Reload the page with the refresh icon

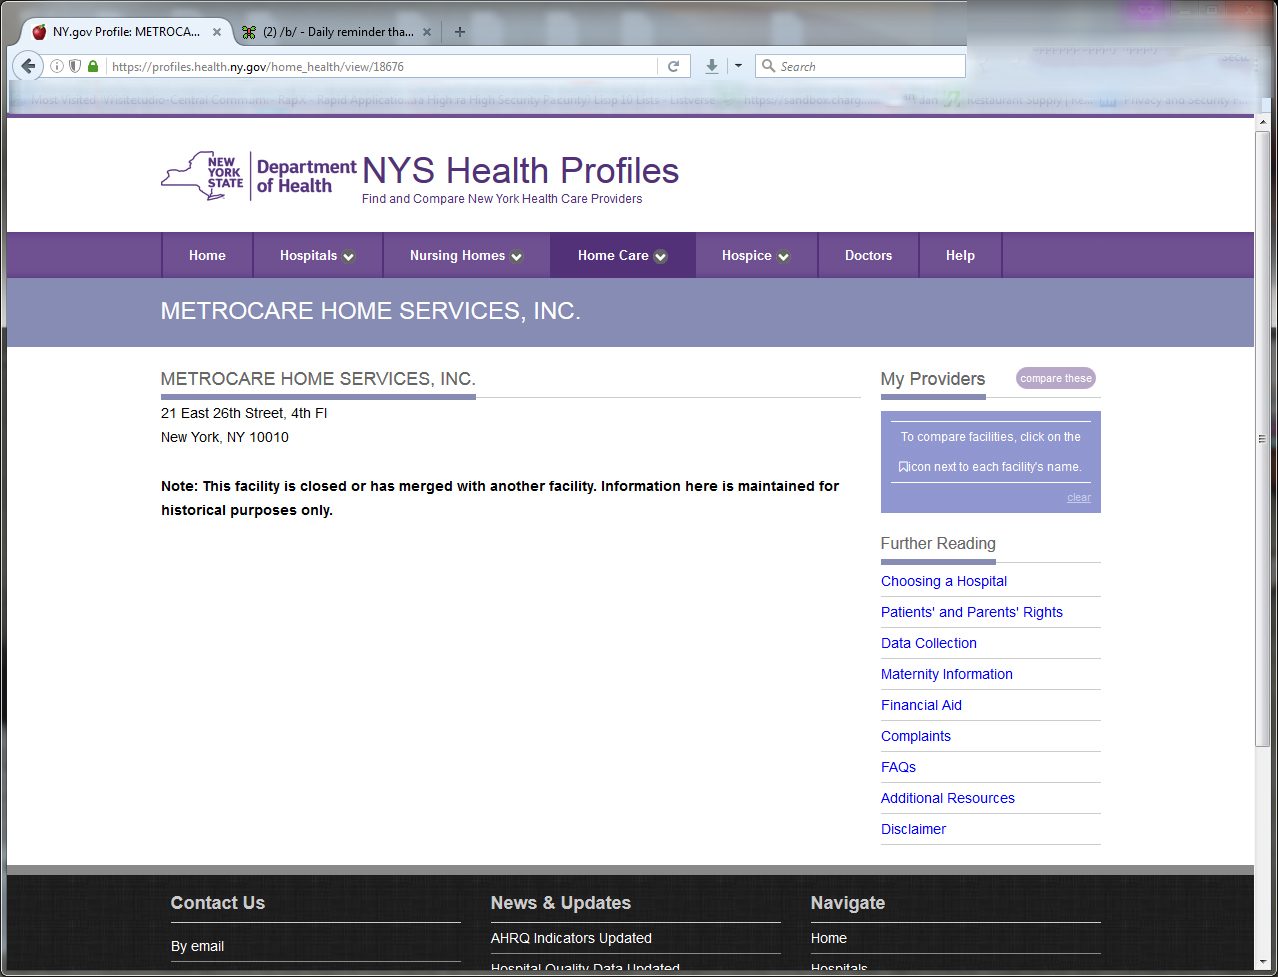coord(673,66)
